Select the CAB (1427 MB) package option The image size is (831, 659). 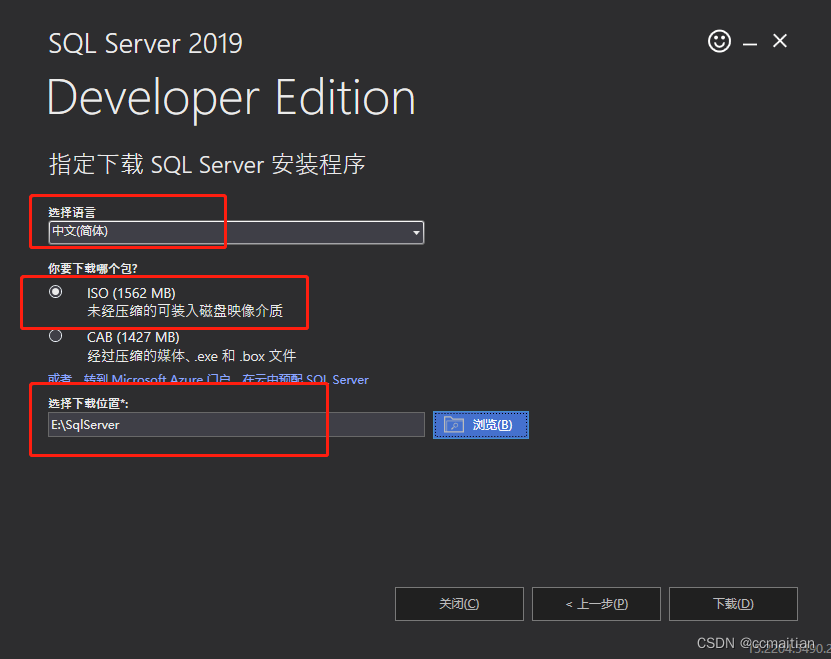click(x=55, y=336)
